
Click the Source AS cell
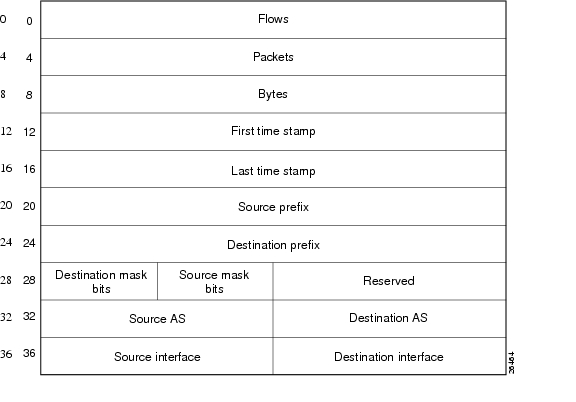(x=157, y=319)
